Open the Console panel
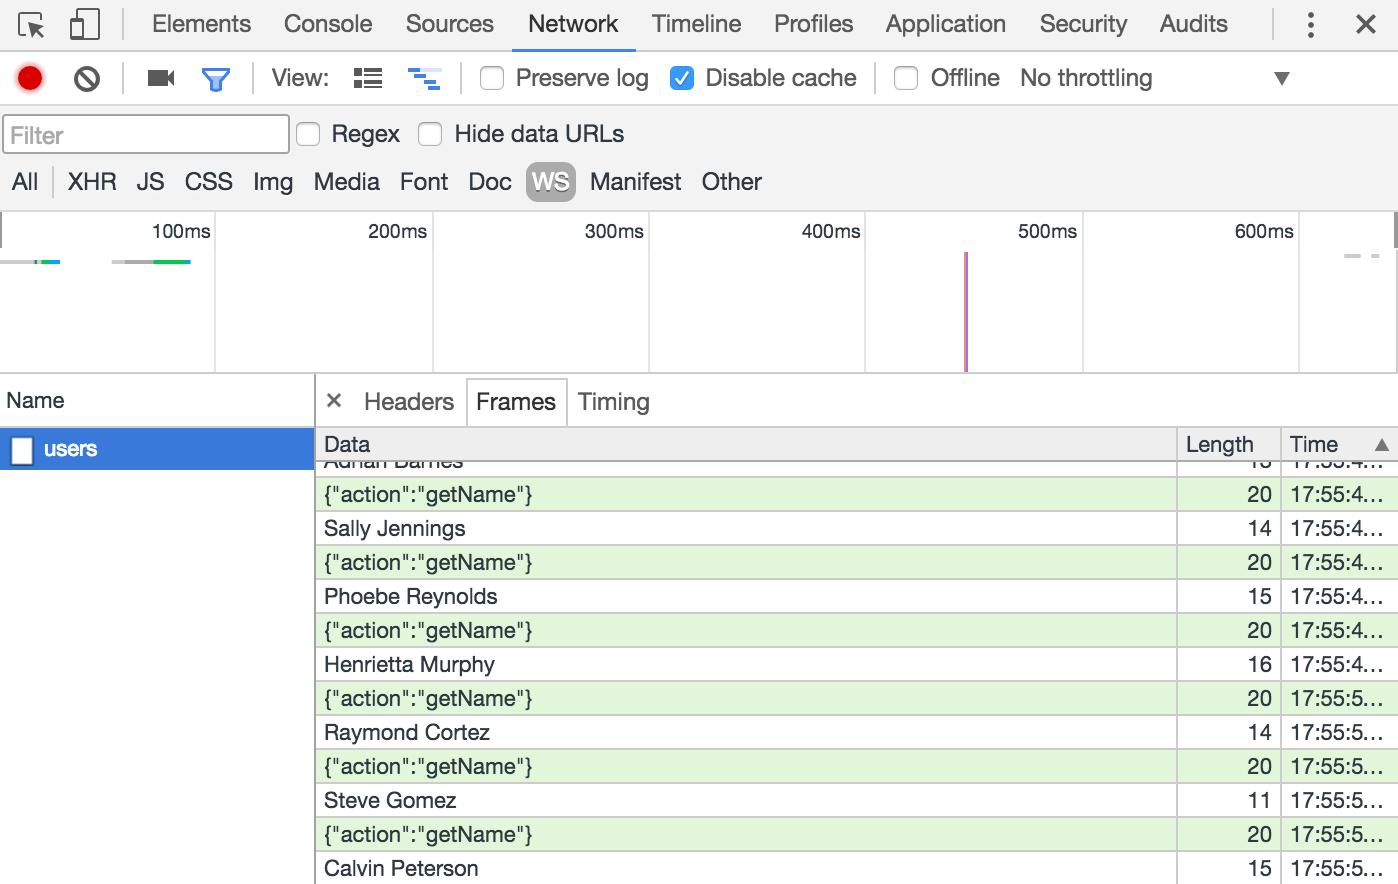Image resolution: width=1398 pixels, height=884 pixels. tap(327, 23)
